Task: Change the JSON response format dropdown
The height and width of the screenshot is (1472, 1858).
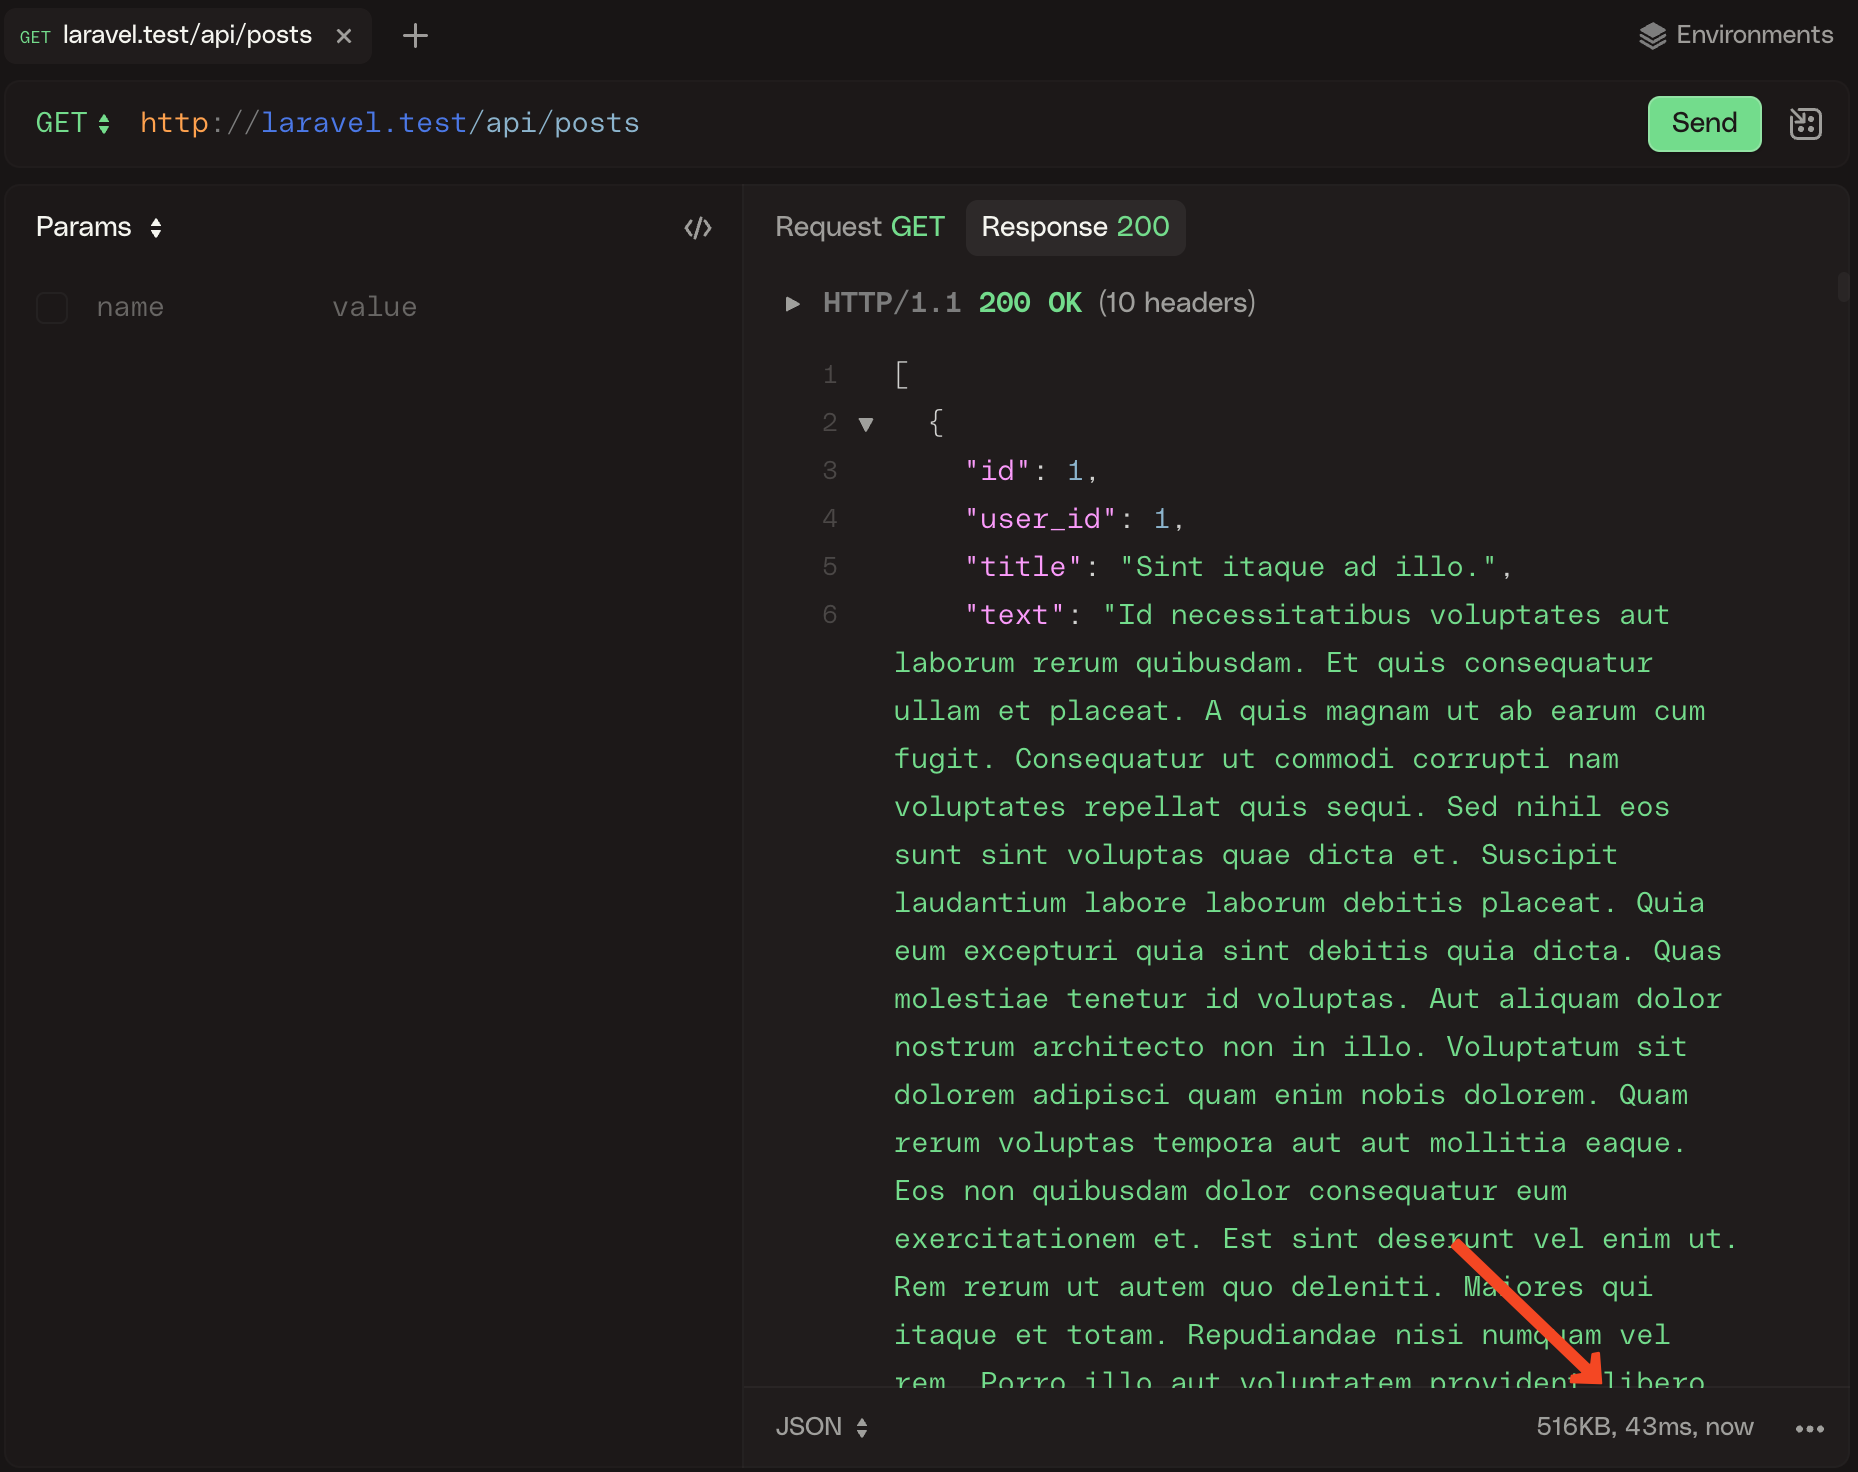Action: [821, 1427]
